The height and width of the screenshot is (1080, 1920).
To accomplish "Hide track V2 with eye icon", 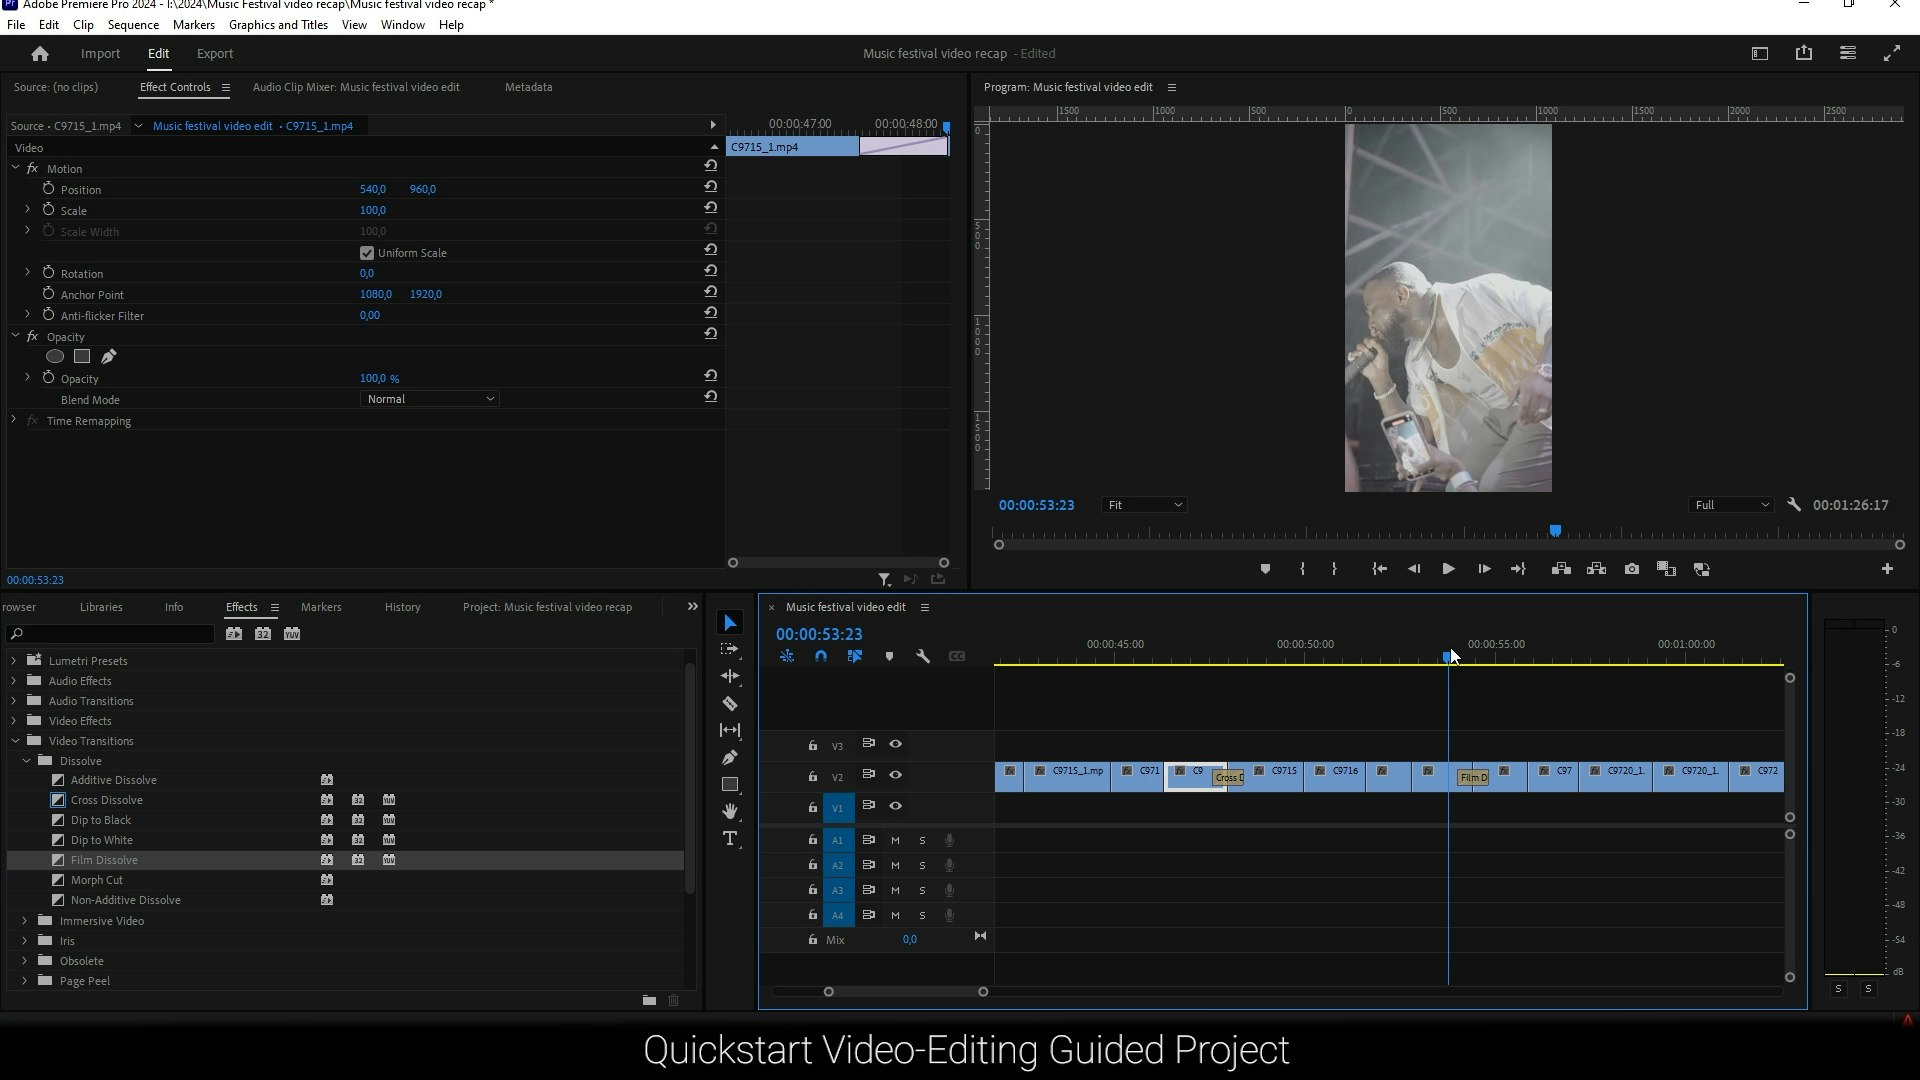I will pyautogui.click(x=896, y=775).
